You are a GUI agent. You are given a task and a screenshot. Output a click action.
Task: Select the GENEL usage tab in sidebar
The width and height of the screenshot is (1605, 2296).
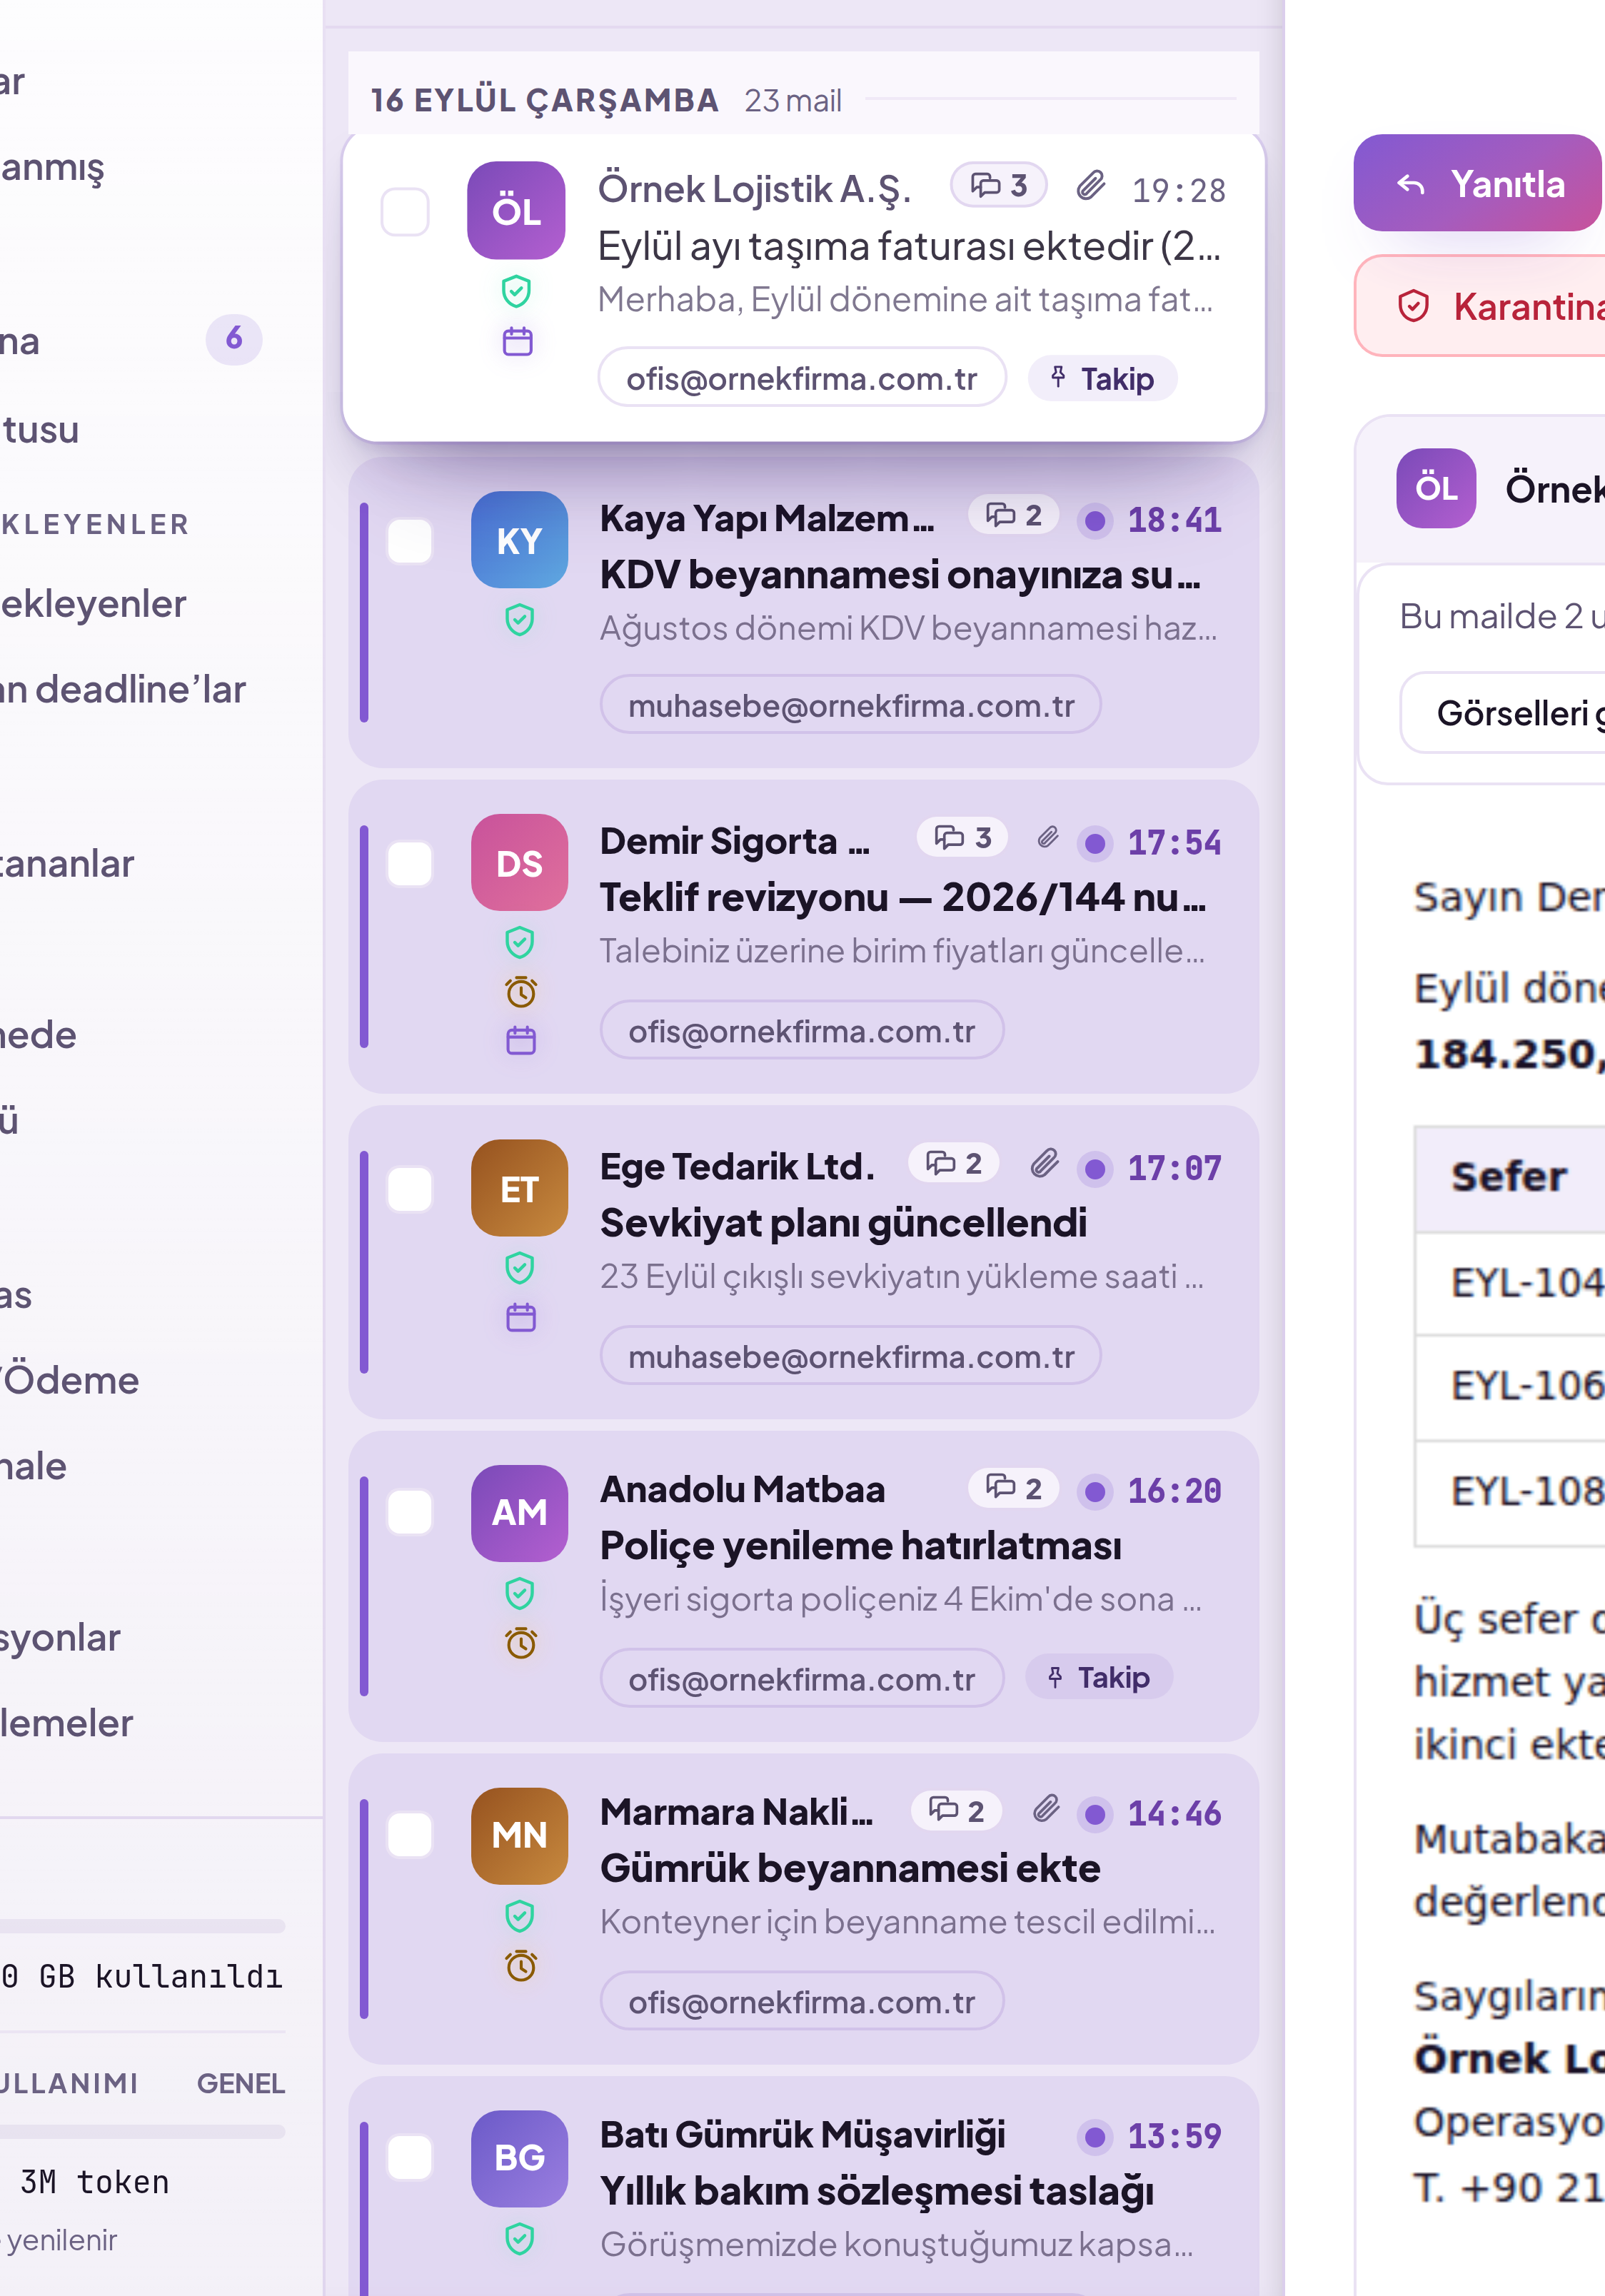(241, 2084)
